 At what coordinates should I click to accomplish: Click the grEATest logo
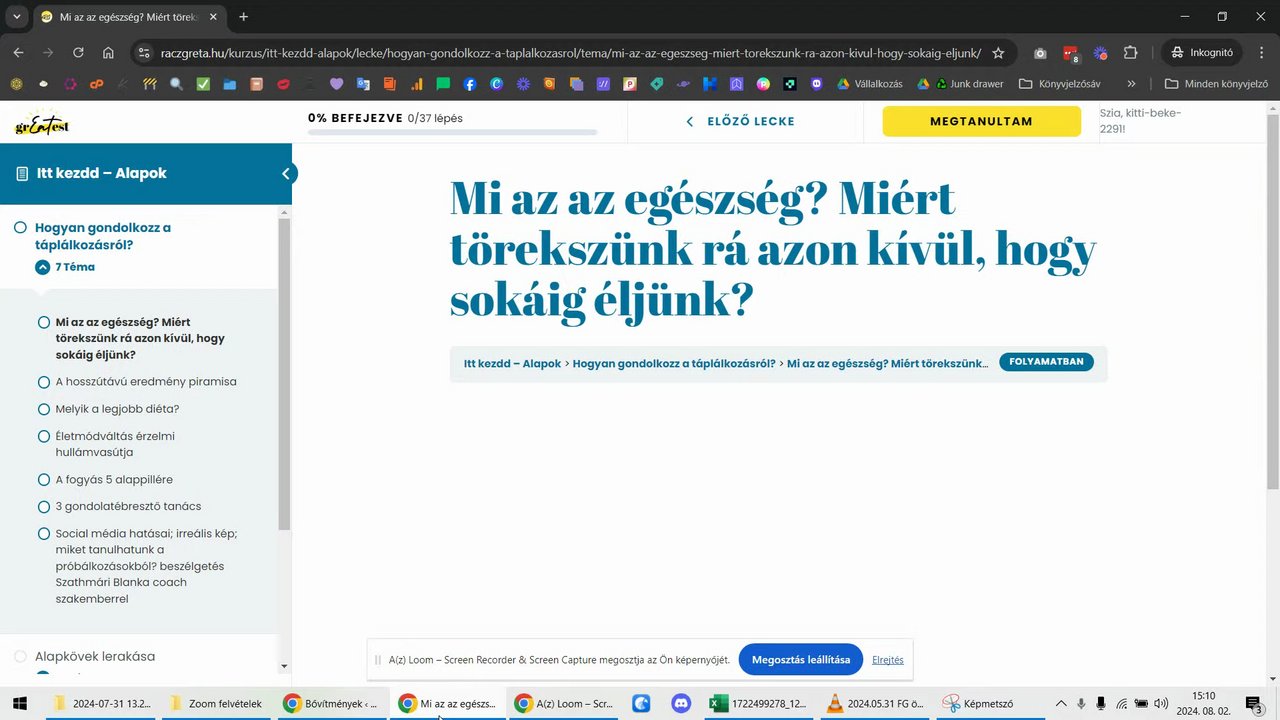pyautogui.click(x=42, y=124)
